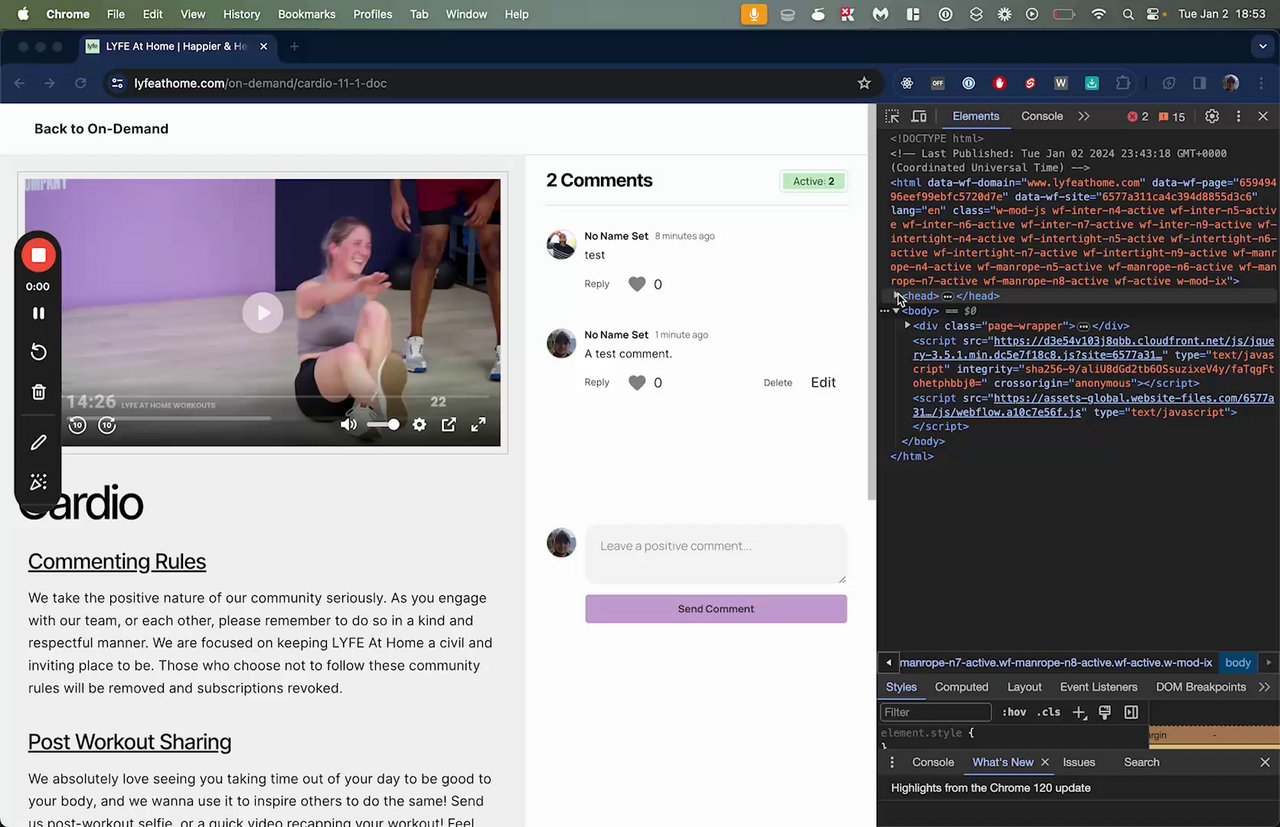1280x827 pixels.
Task: Focus the 'Leave a positive comment...' text box
Action: pyautogui.click(x=716, y=554)
